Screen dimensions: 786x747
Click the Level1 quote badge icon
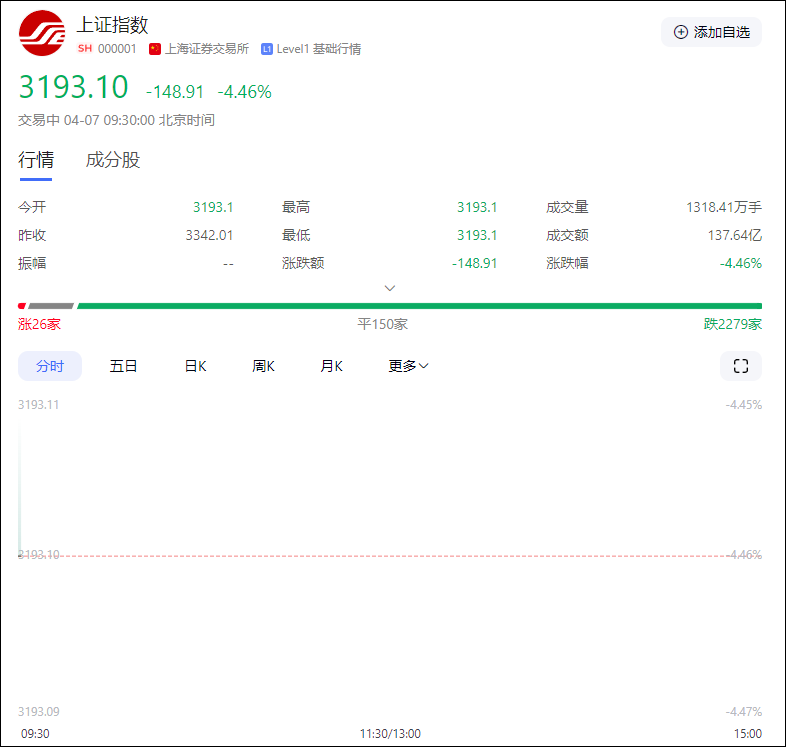pyautogui.click(x=267, y=49)
